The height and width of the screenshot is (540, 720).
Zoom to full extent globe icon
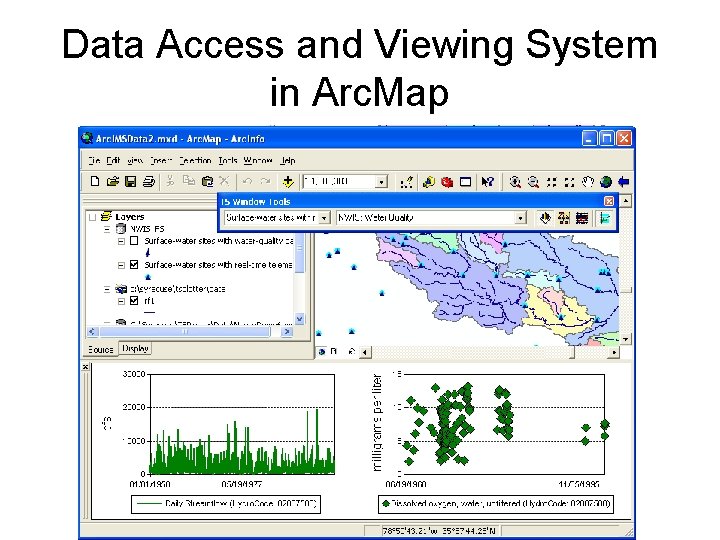(x=606, y=182)
